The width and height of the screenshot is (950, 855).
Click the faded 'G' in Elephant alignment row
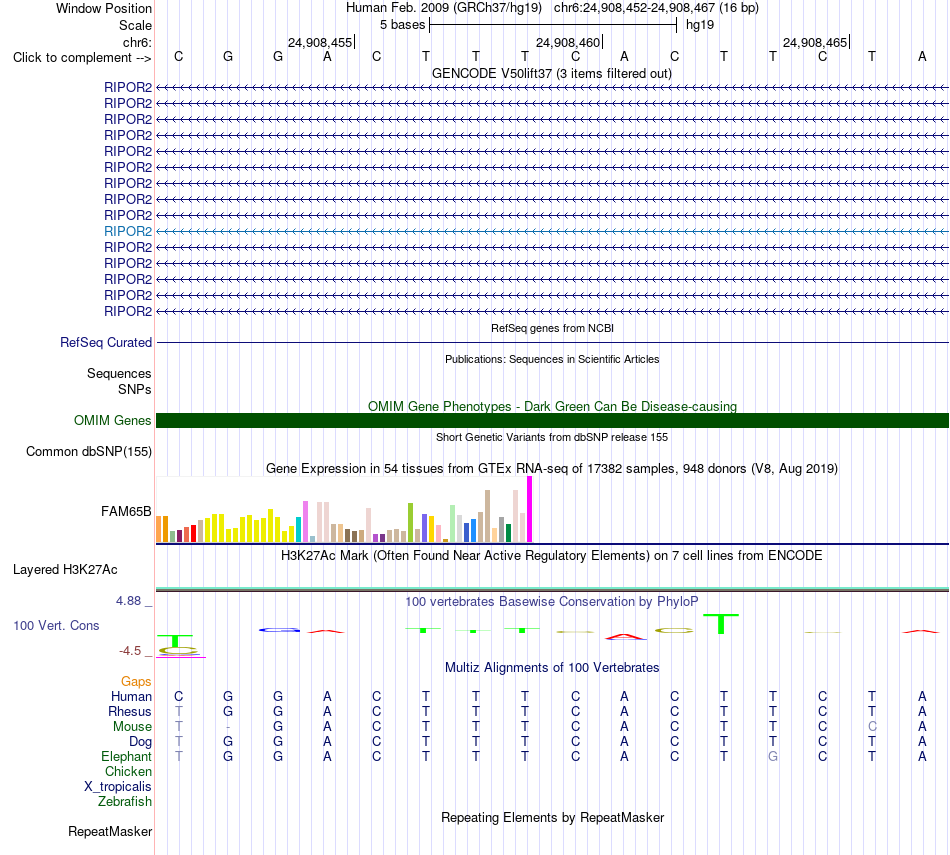(773, 756)
